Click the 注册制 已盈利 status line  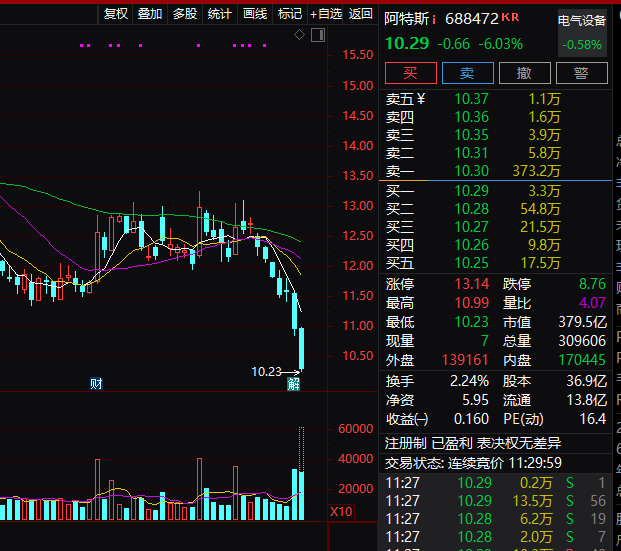(473, 443)
